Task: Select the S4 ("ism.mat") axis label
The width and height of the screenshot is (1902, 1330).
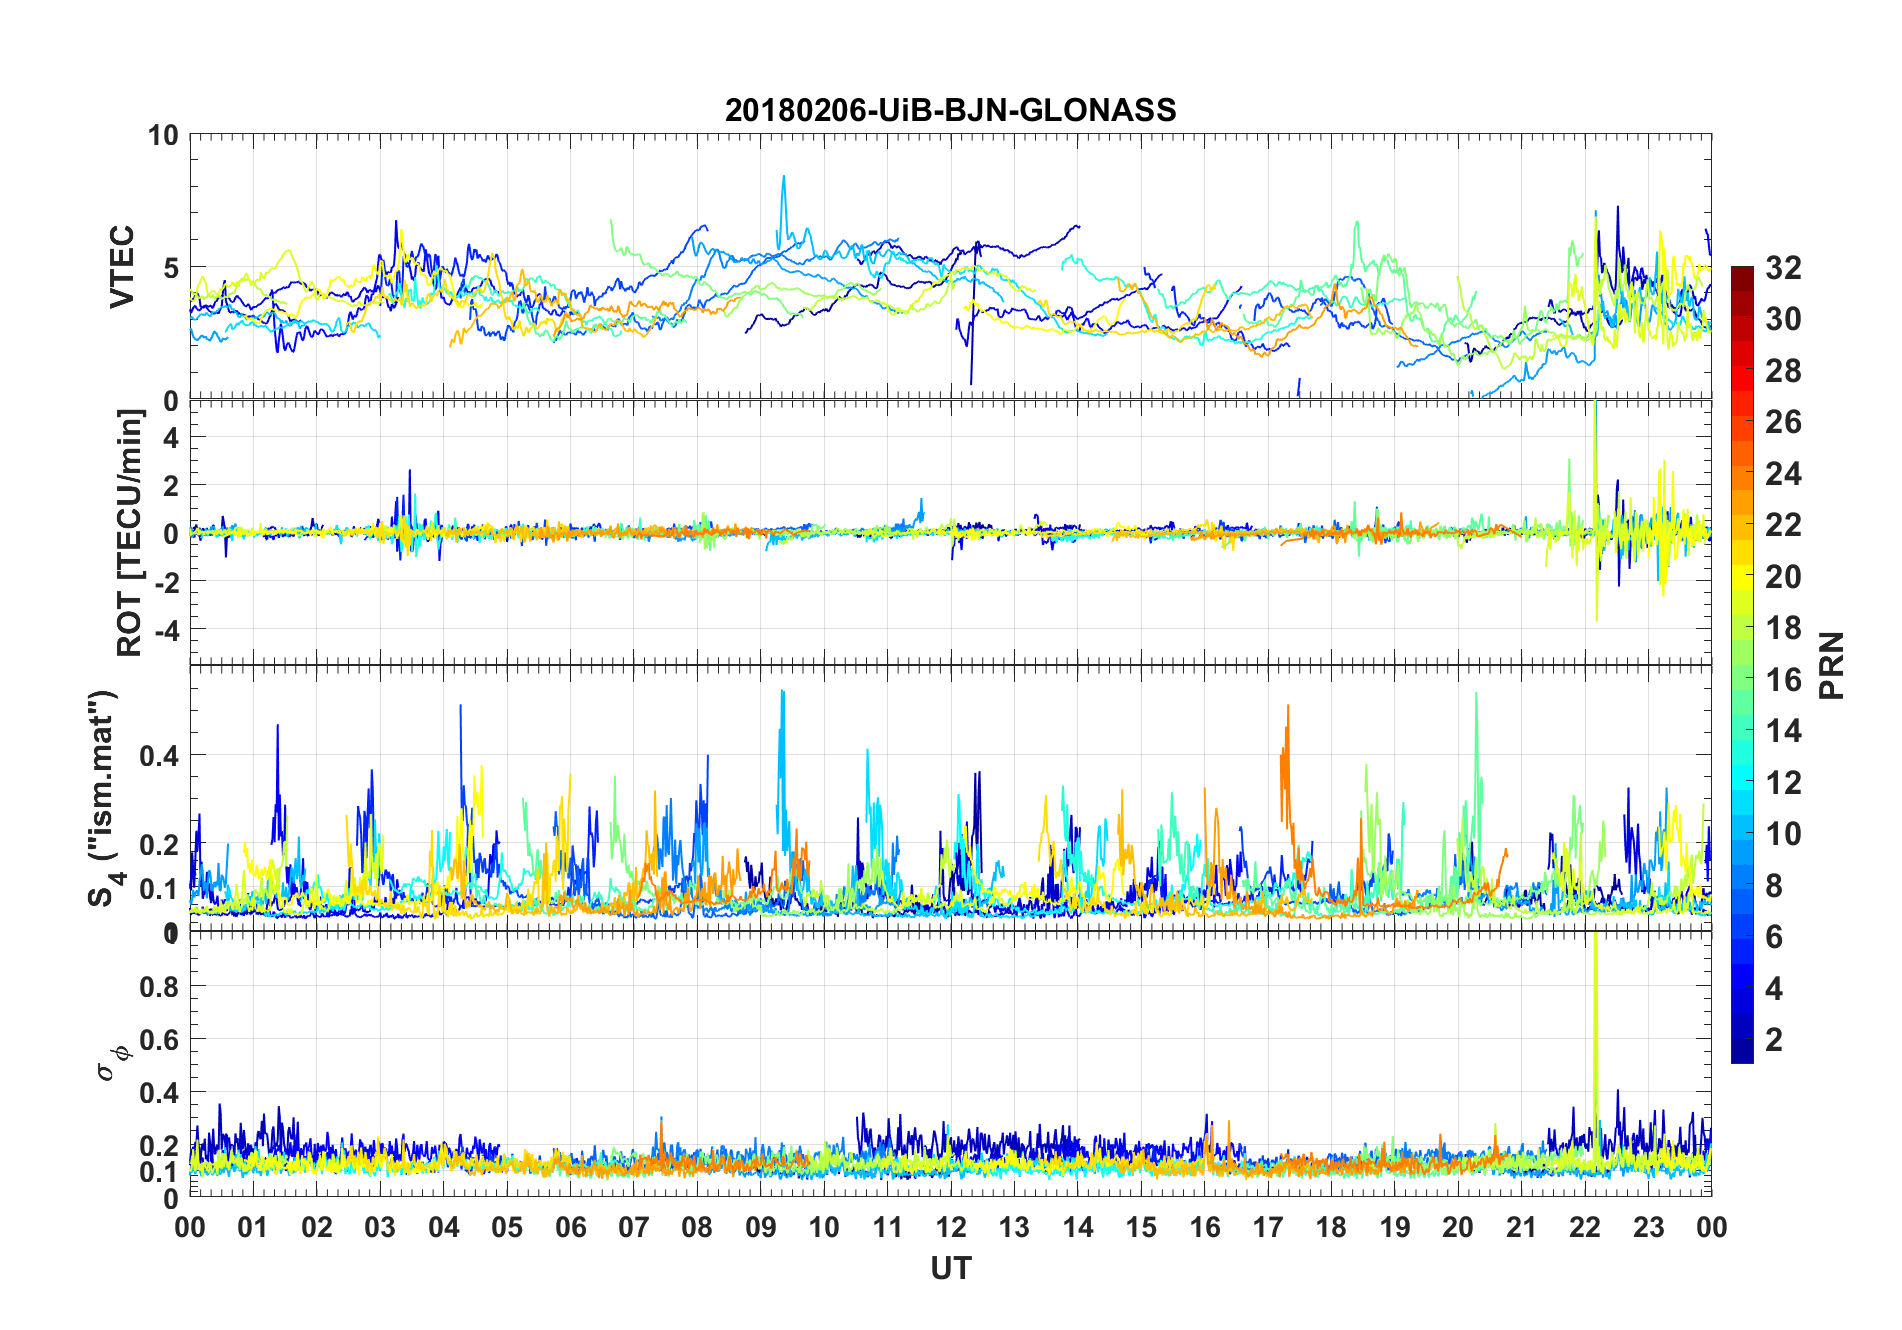Action: point(105,798)
